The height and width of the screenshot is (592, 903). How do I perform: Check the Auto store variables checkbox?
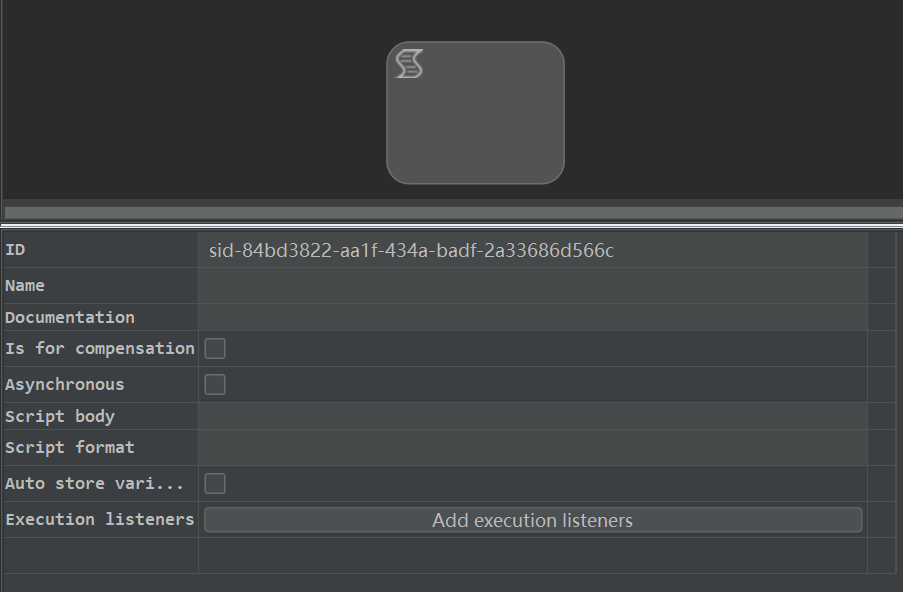[215, 483]
